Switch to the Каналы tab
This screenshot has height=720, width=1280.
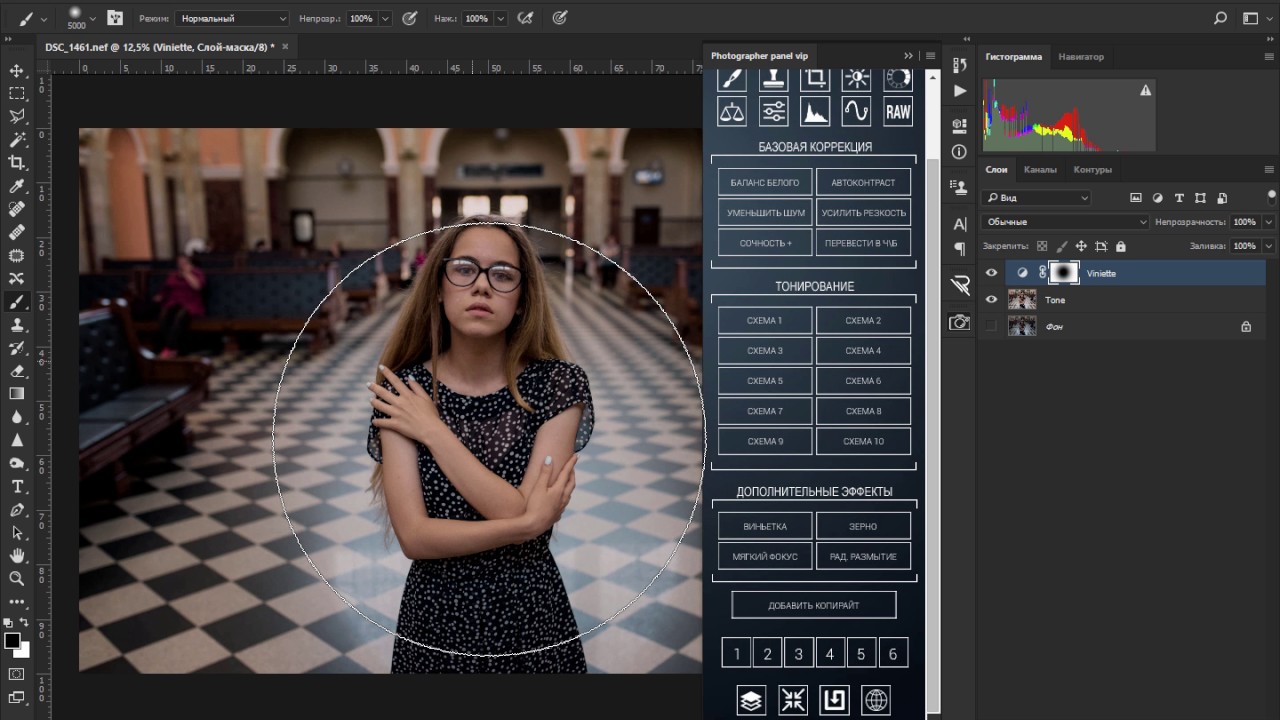[1040, 170]
